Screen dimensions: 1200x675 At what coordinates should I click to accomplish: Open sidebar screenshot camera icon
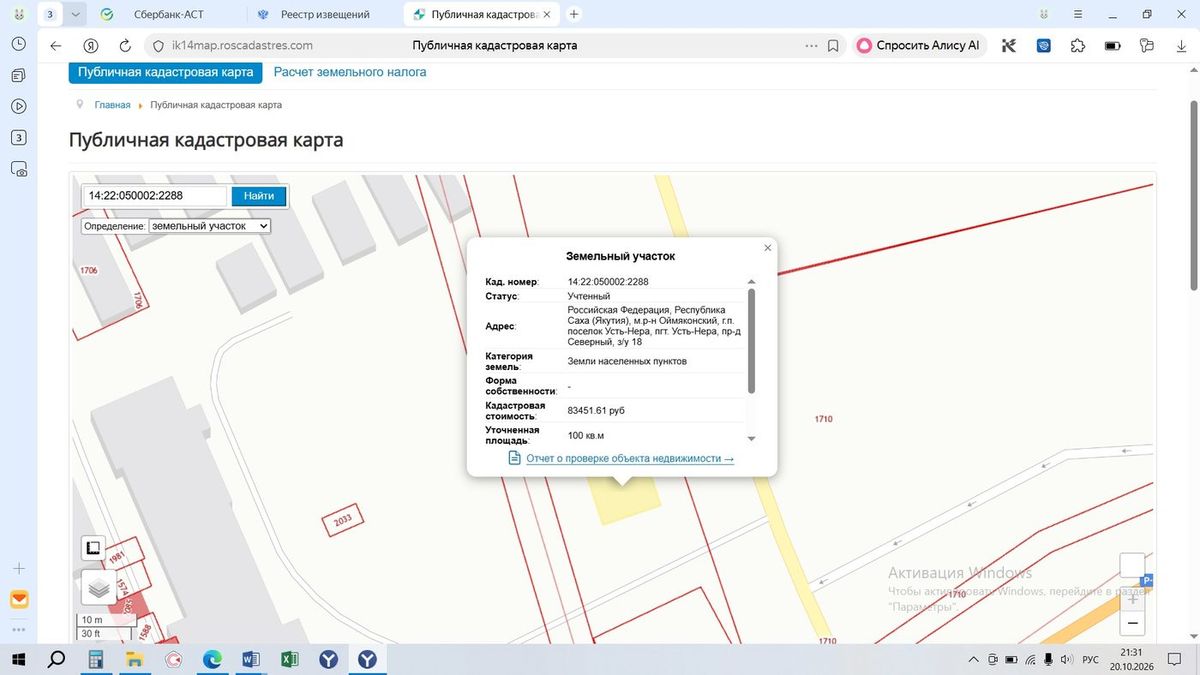pyautogui.click(x=19, y=169)
